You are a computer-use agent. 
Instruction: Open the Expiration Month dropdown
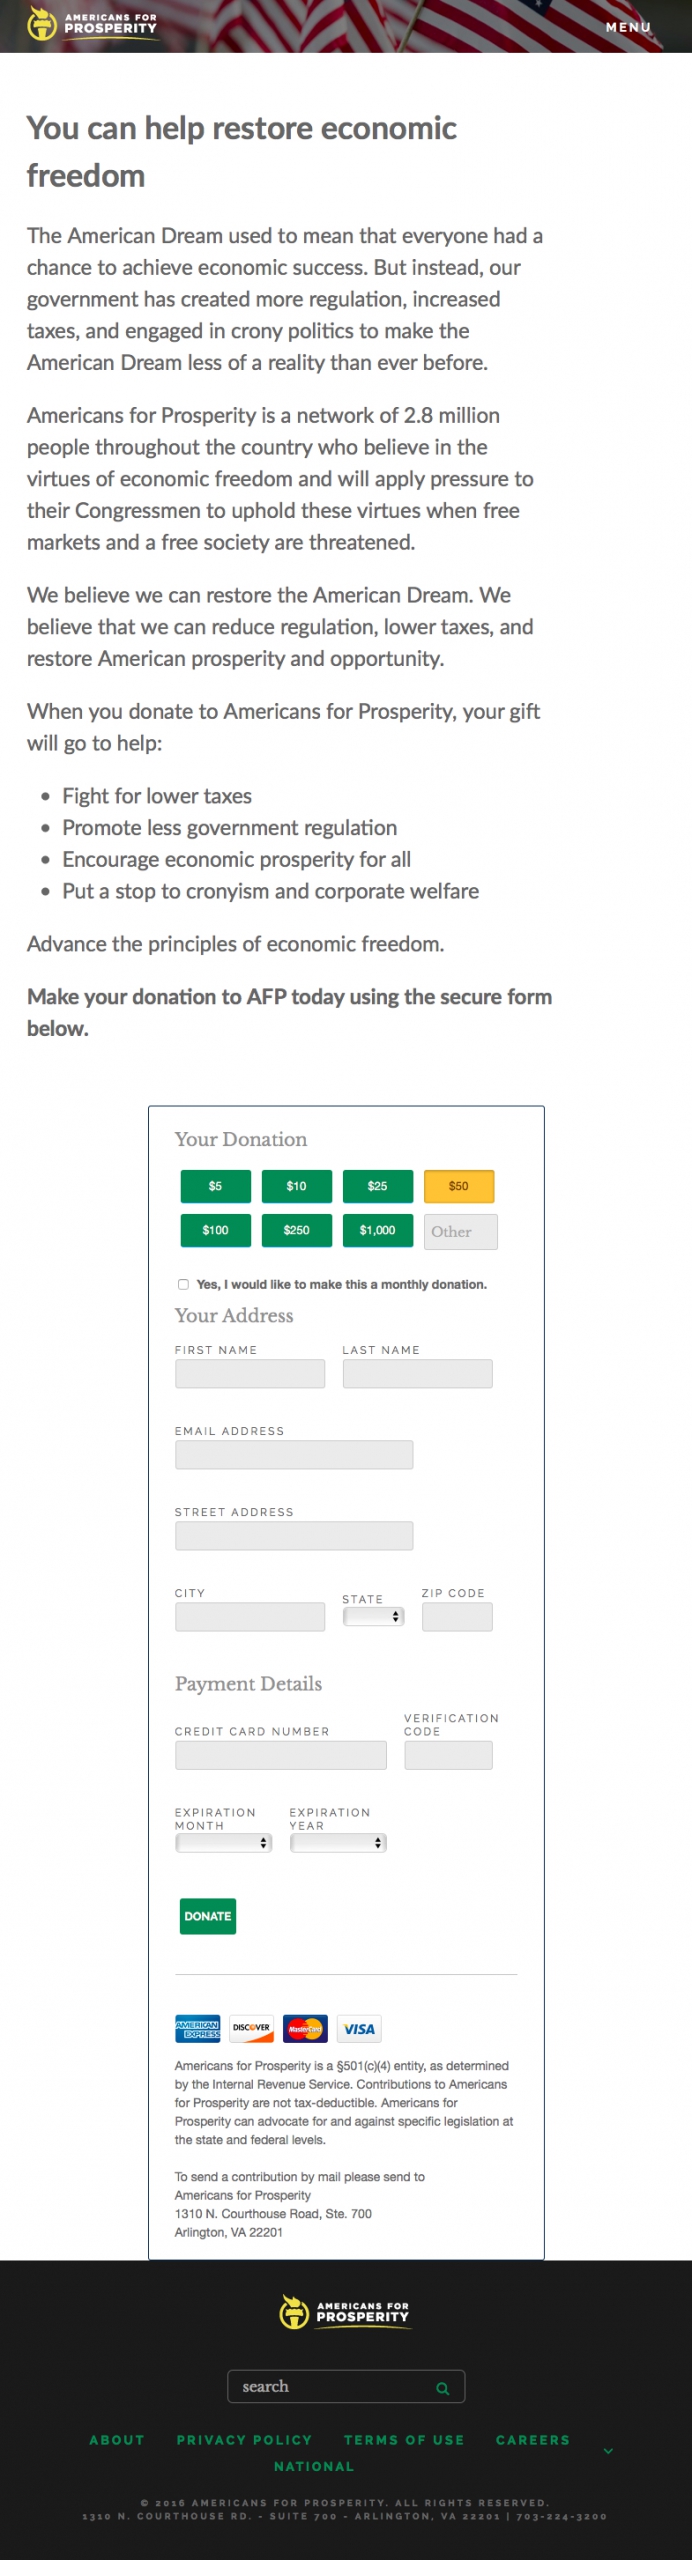coord(224,1842)
